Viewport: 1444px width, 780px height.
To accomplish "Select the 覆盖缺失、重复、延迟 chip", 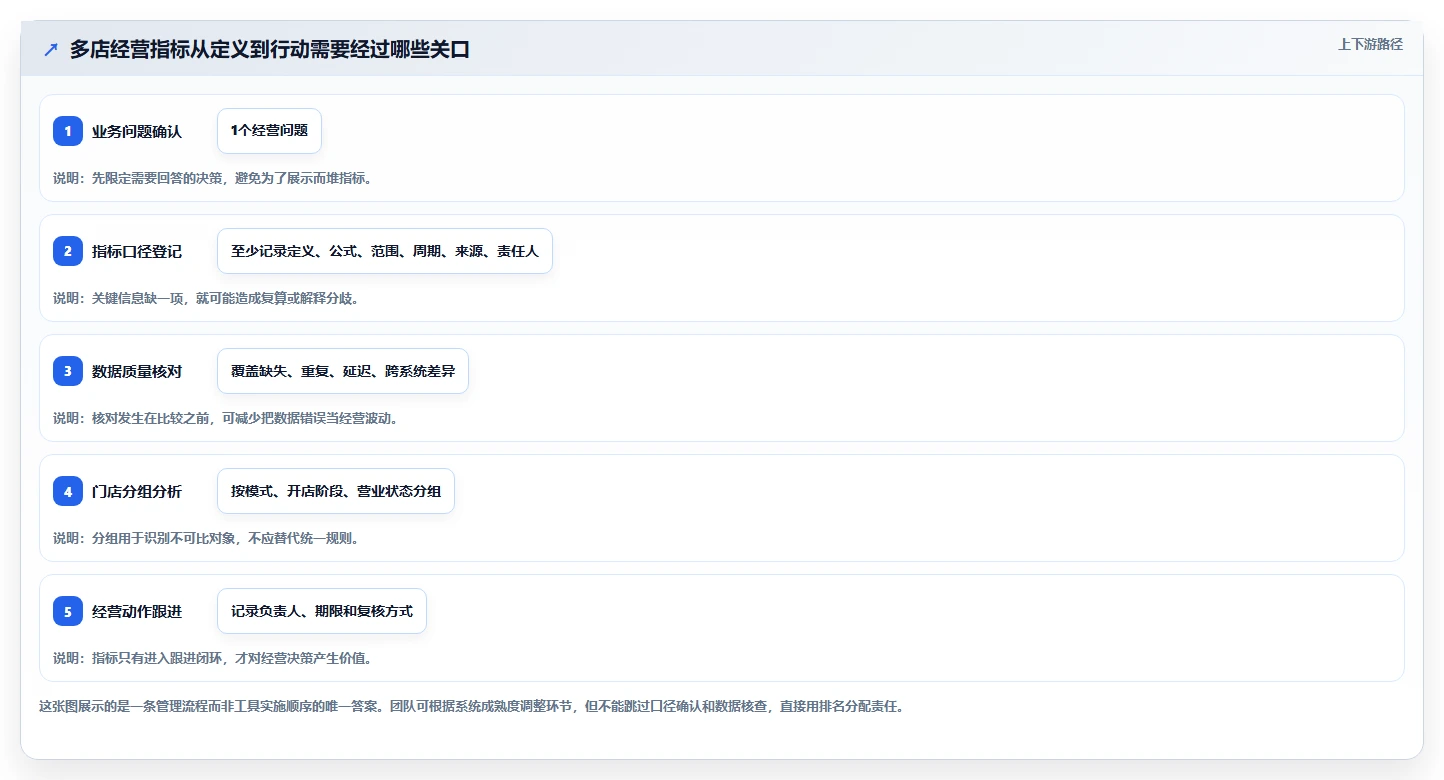I will coord(343,371).
